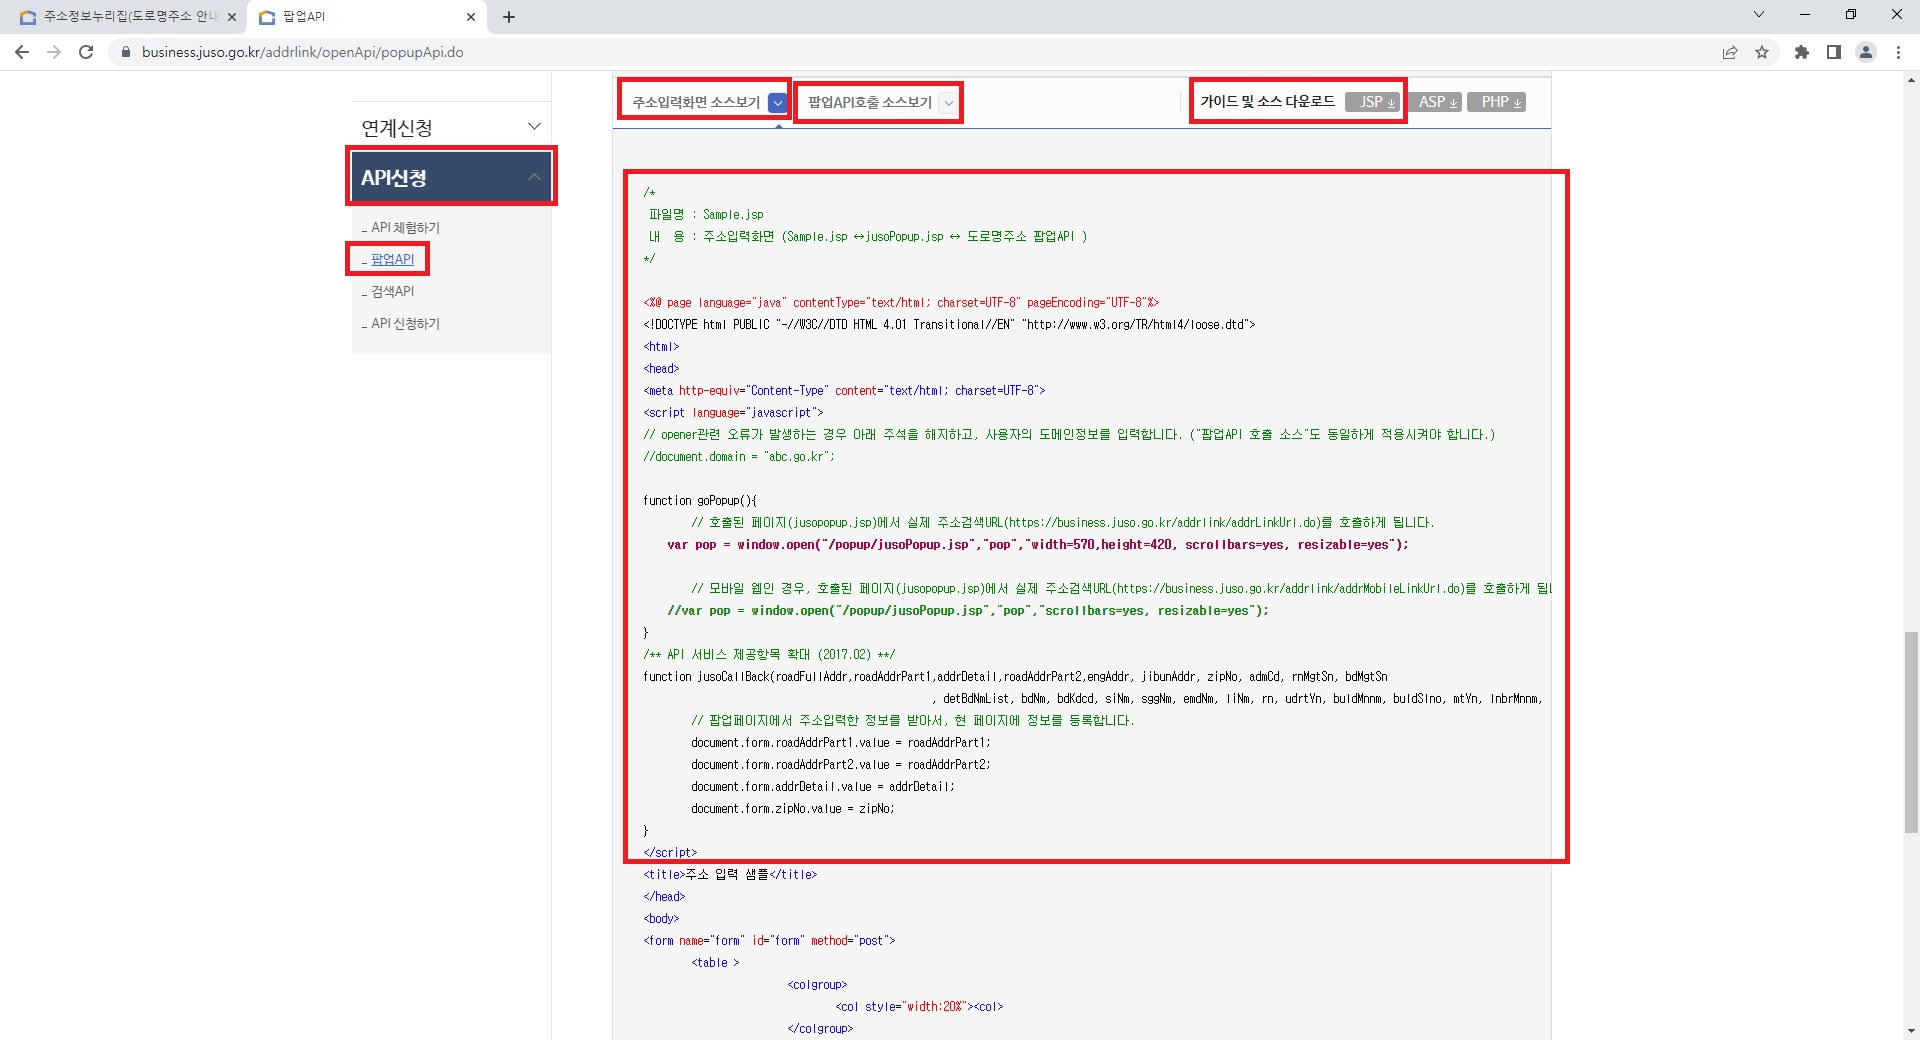Expand the 연계신청 menu section

pyautogui.click(x=451, y=127)
